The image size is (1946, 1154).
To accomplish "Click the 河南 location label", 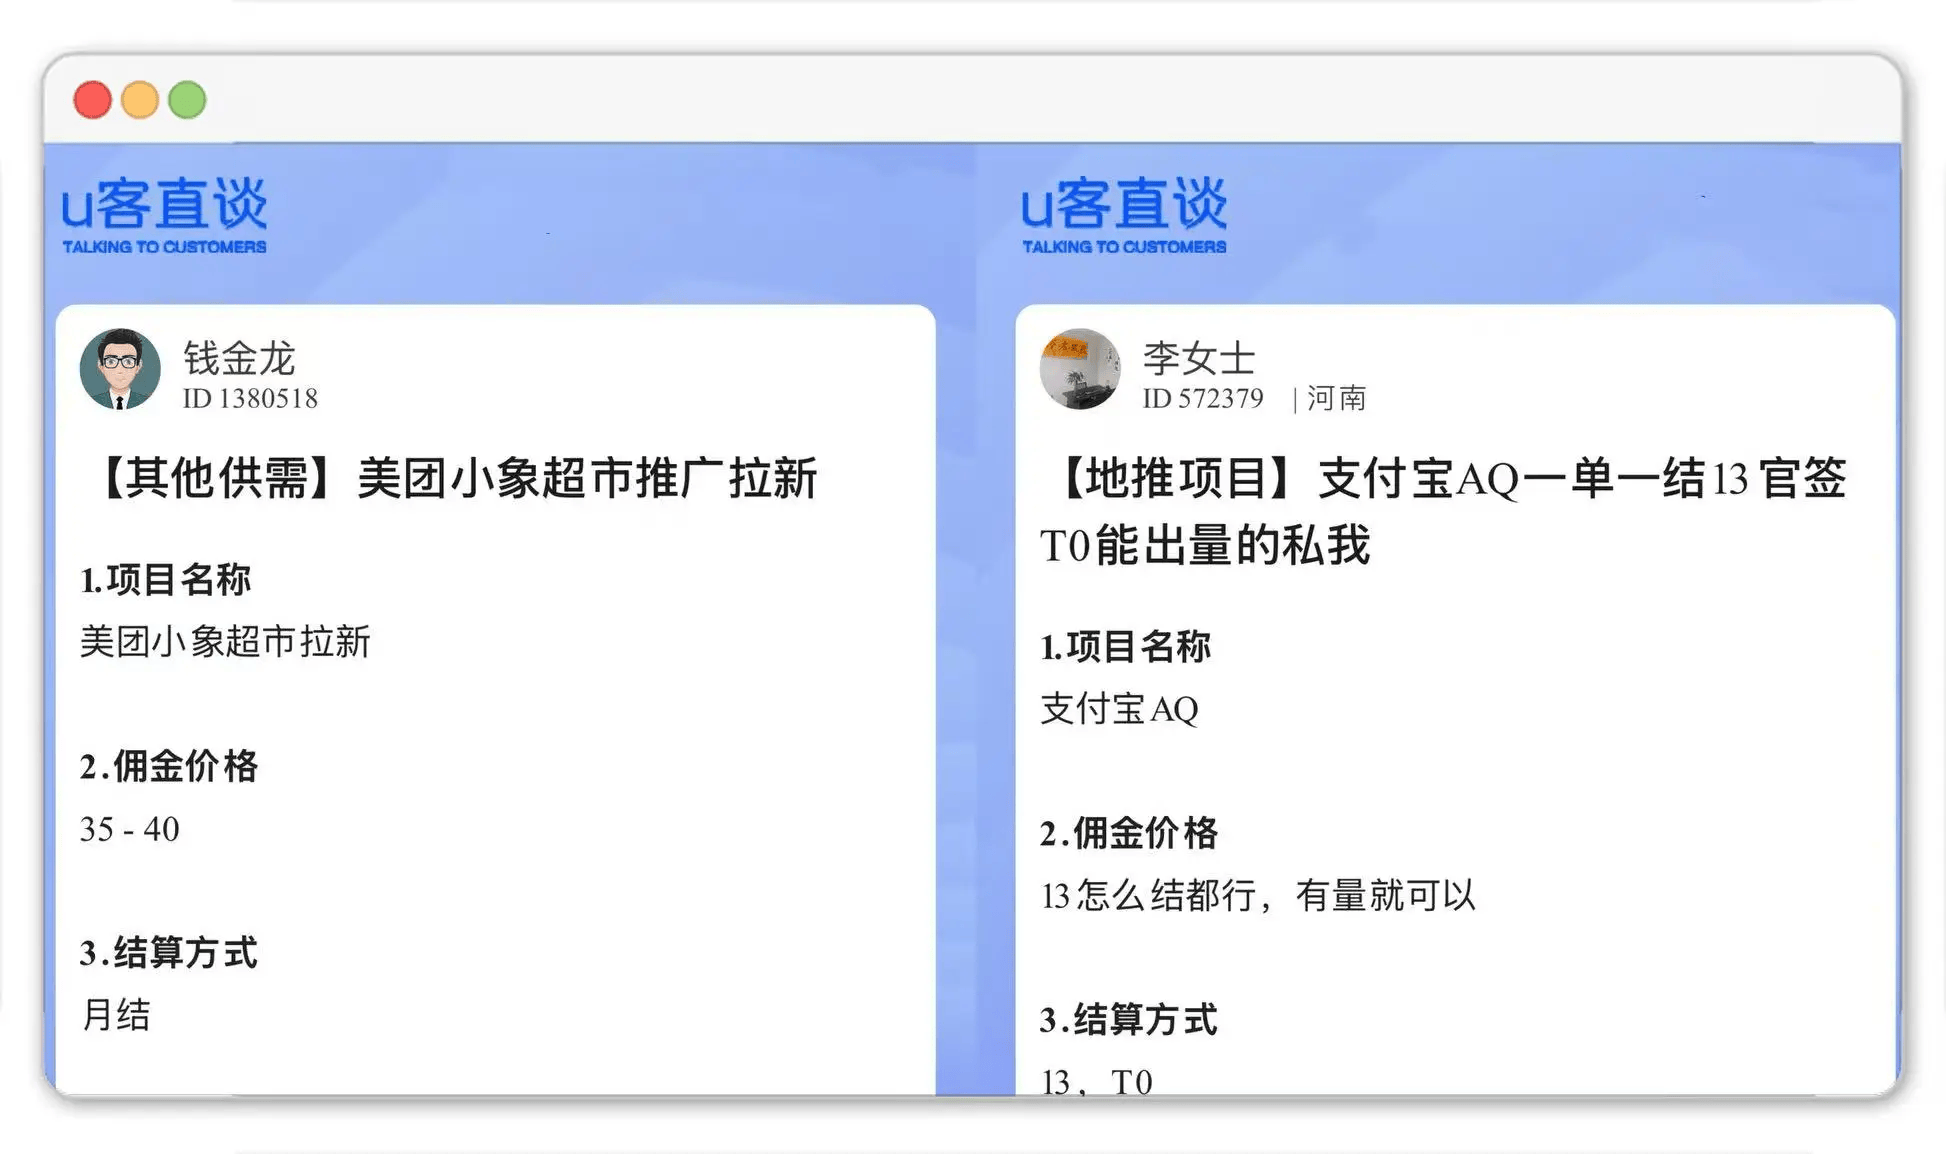I will [1336, 399].
